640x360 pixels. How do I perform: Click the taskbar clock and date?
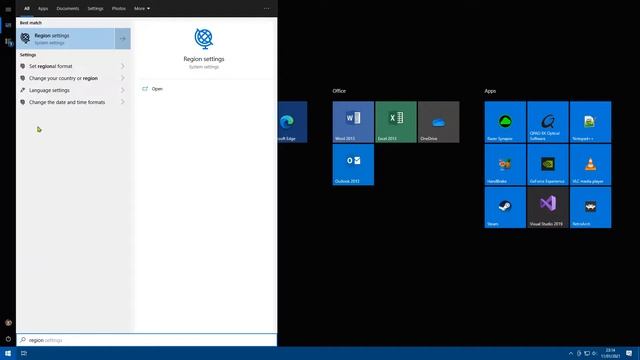click(611, 353)
